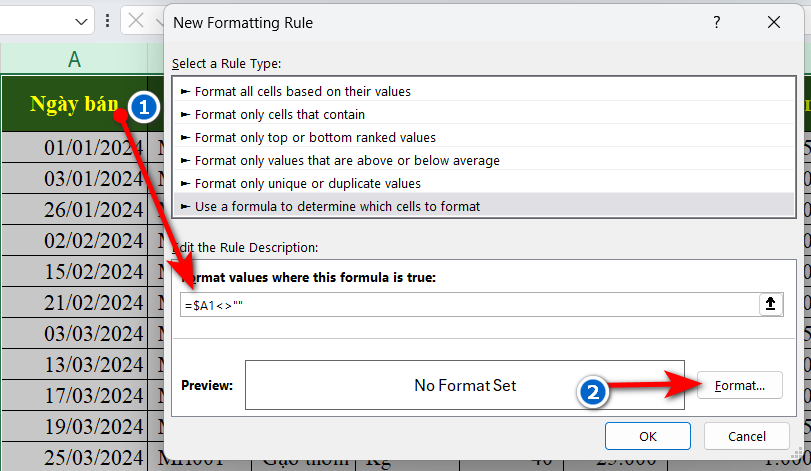Click the 'No Format Set' preview box
Image resolution: width=811 pixels, height=471 pixels.
(464, 385)
